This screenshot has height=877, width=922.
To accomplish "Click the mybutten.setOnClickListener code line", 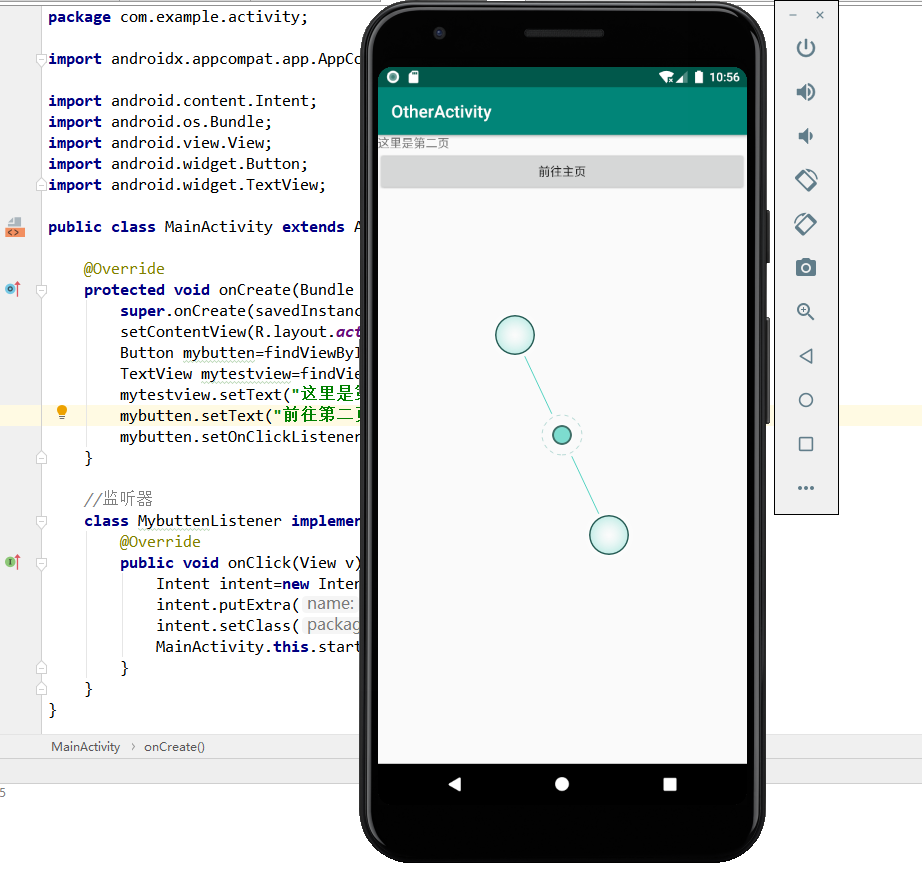I will pyautogui.click(x=240, y=437).
